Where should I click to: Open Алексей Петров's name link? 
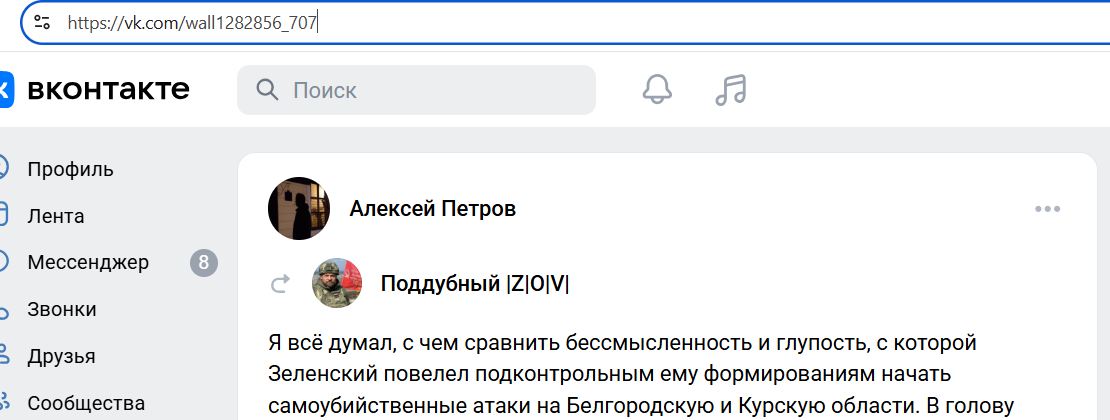click(433, 209)
